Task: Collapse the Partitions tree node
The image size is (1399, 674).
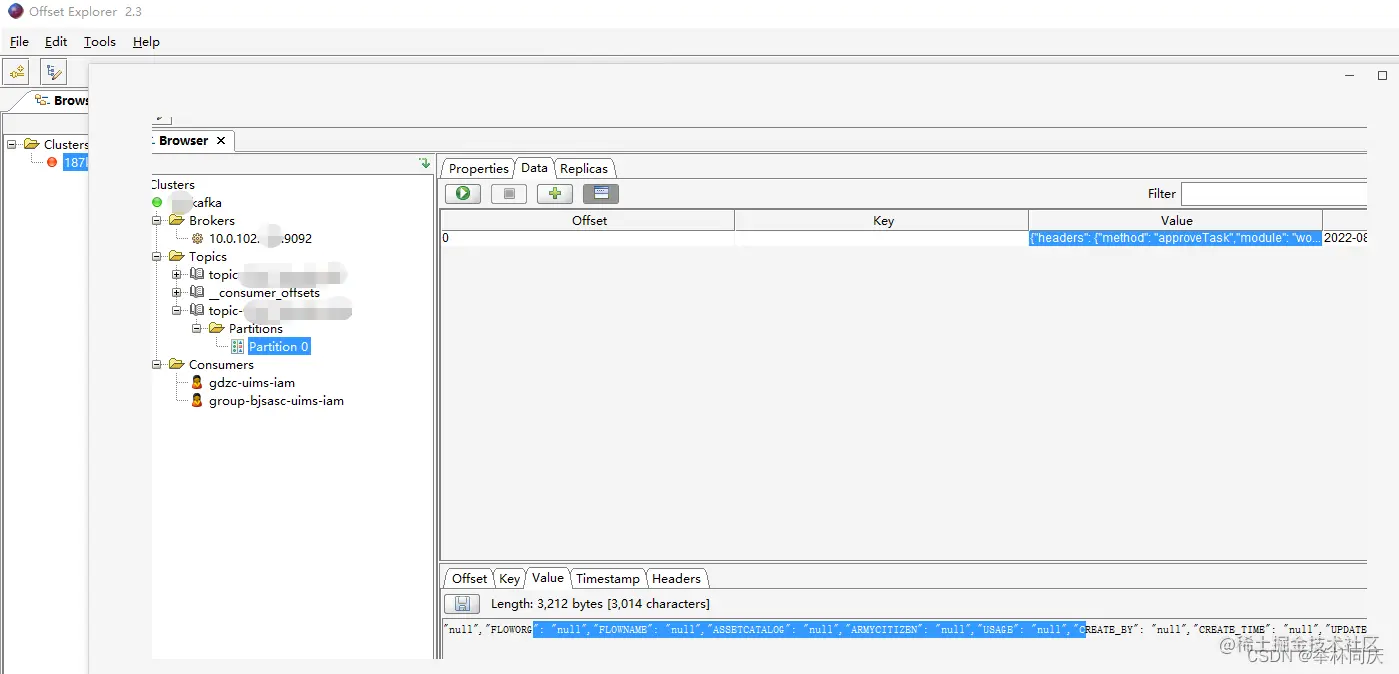Action: coord(197,329)
